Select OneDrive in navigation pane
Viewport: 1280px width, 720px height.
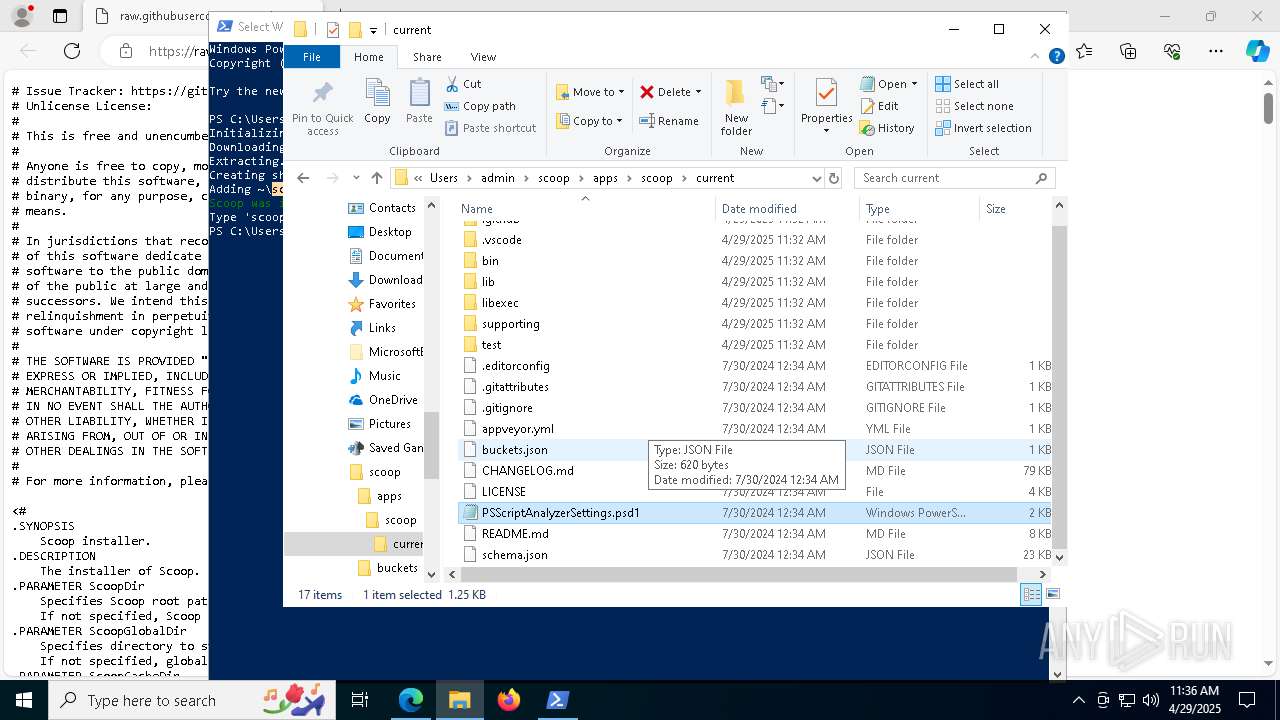point(393,400)
